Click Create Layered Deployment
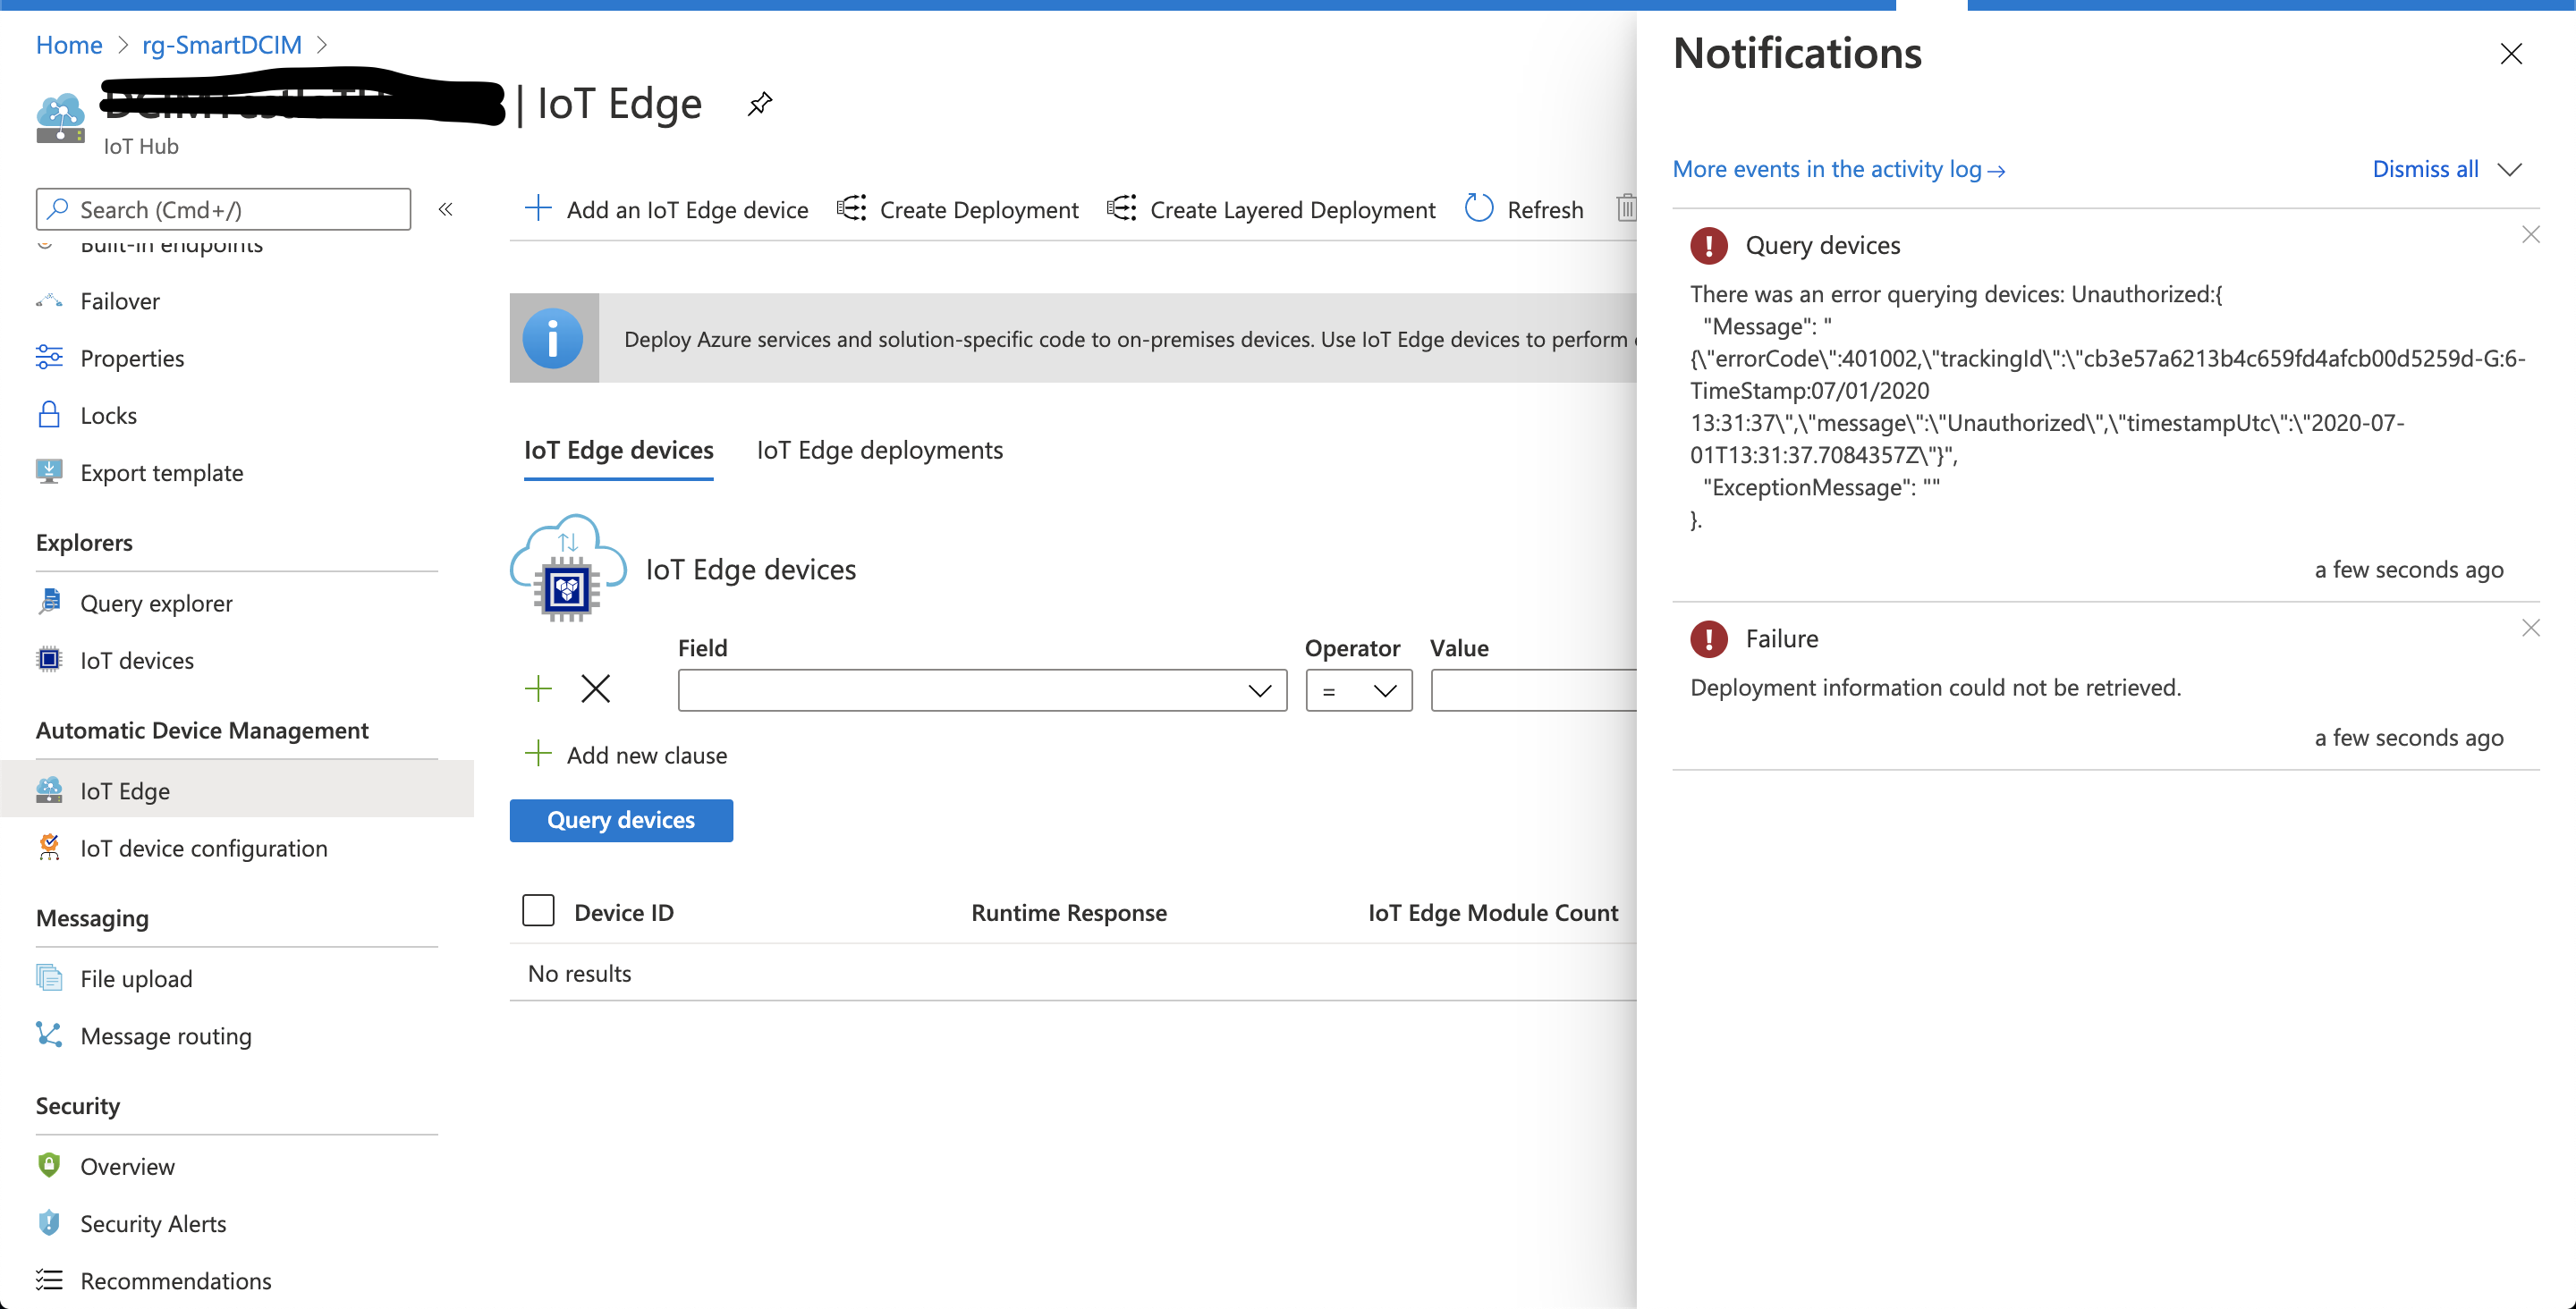This screenshot has height=1309, width=2576. coord(1271,209)
